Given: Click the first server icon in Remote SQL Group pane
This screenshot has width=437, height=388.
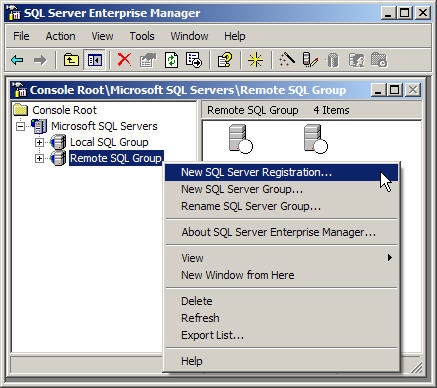Looking at the screenshot, I should 241,139.
